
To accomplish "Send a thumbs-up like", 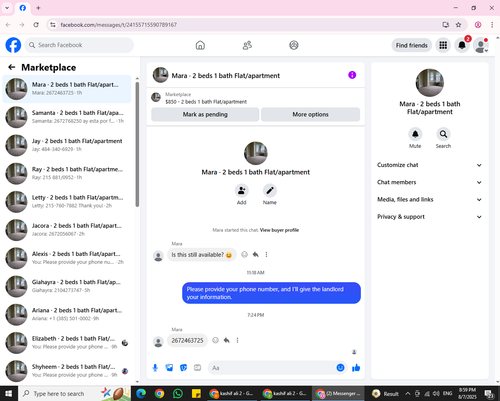I will pos(356,368).
